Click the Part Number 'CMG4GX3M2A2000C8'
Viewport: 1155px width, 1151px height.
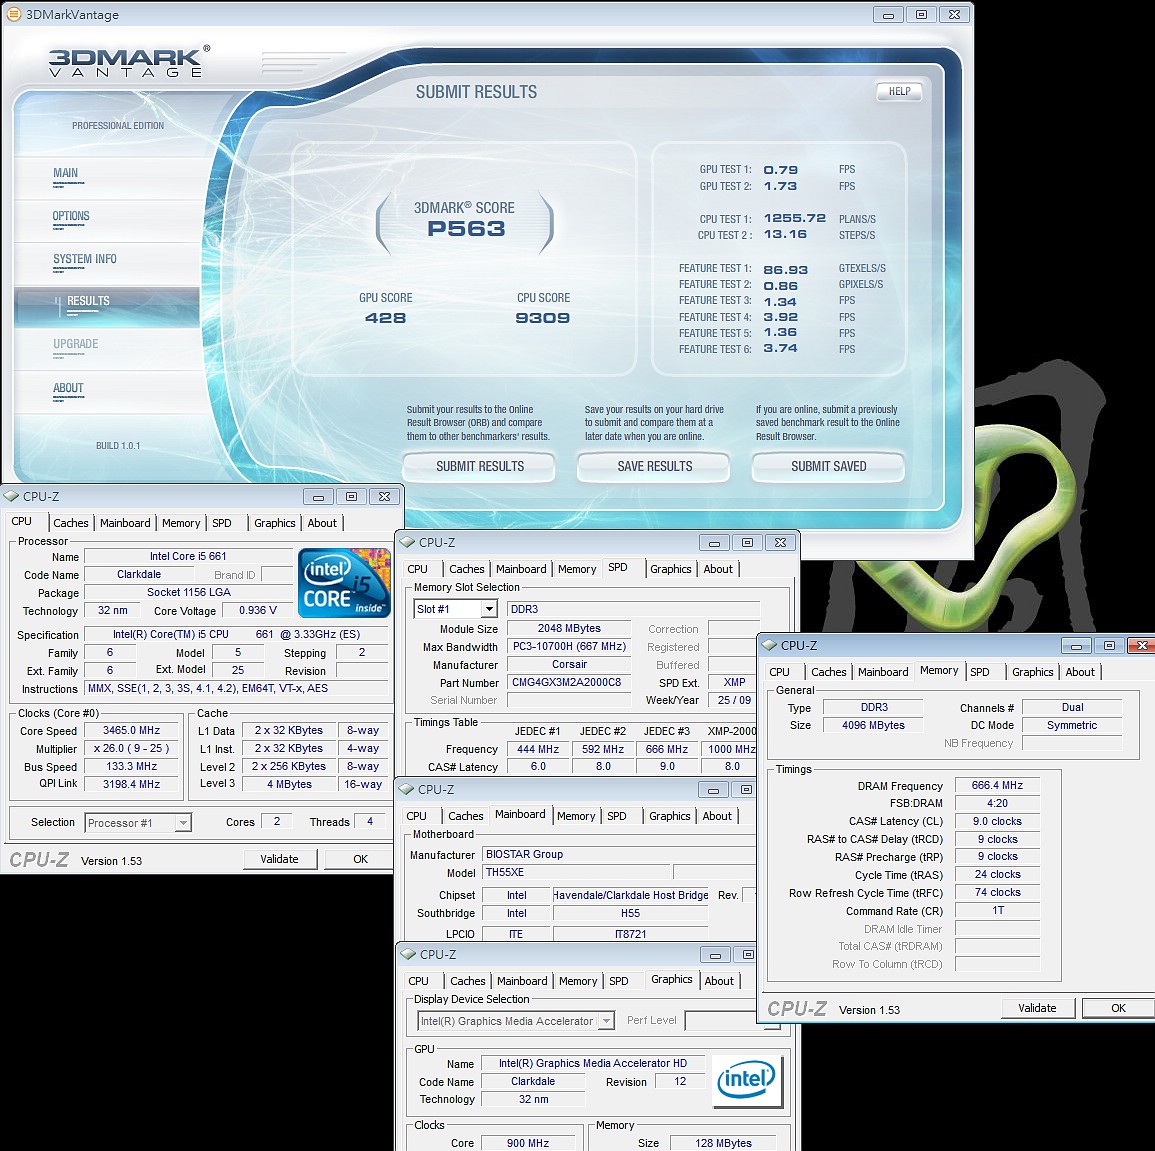[x=569, y=682]
